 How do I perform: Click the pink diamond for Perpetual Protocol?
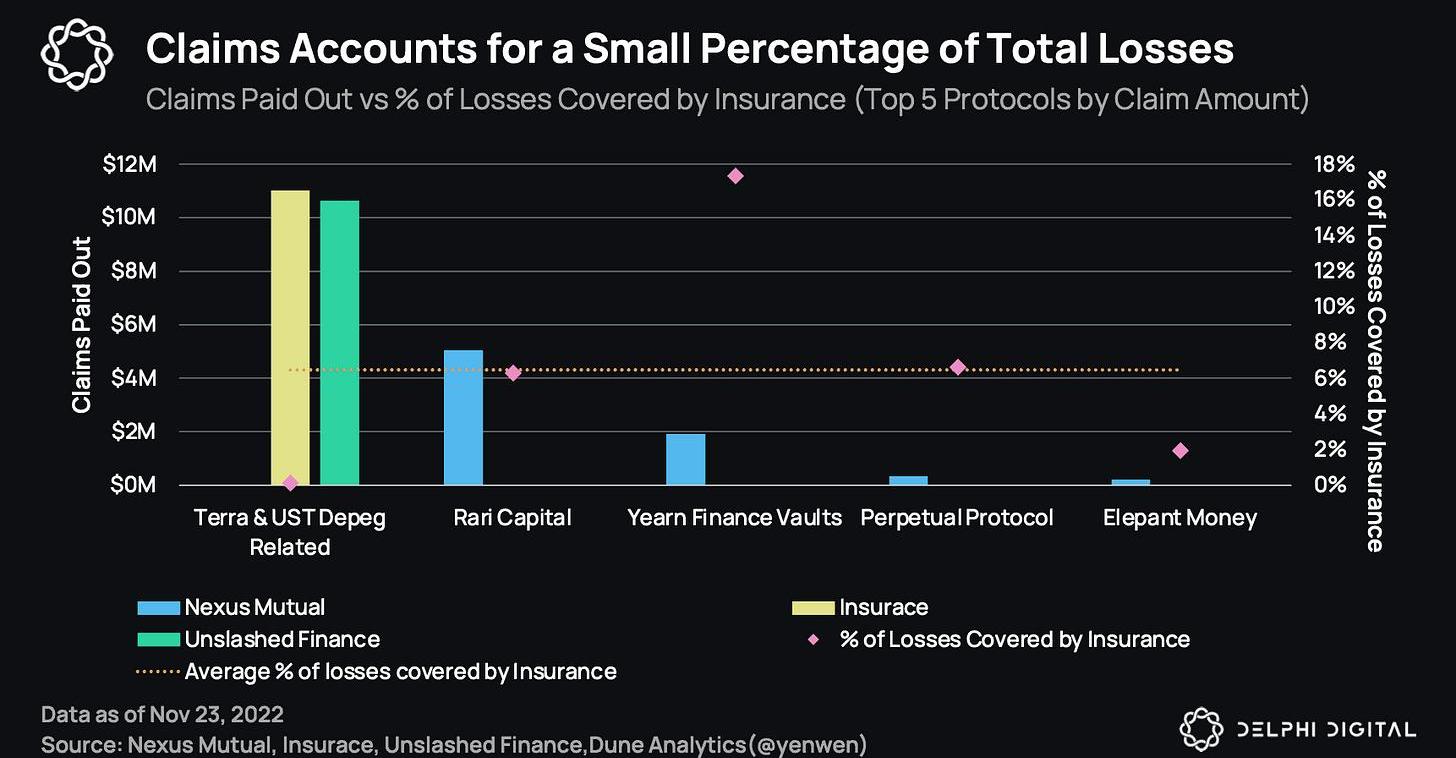pos(958,367)
